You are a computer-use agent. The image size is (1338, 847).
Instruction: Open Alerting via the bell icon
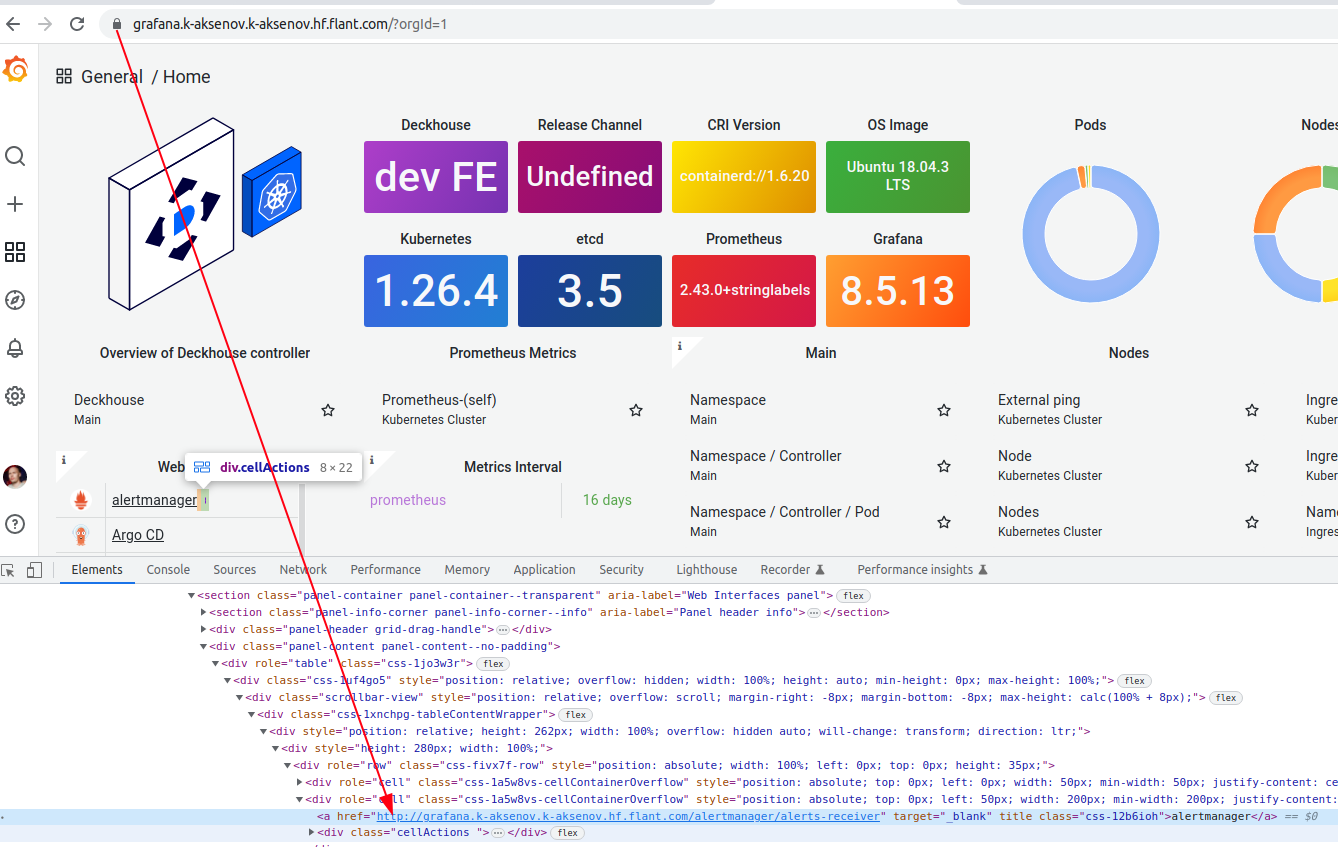(15, 348)
